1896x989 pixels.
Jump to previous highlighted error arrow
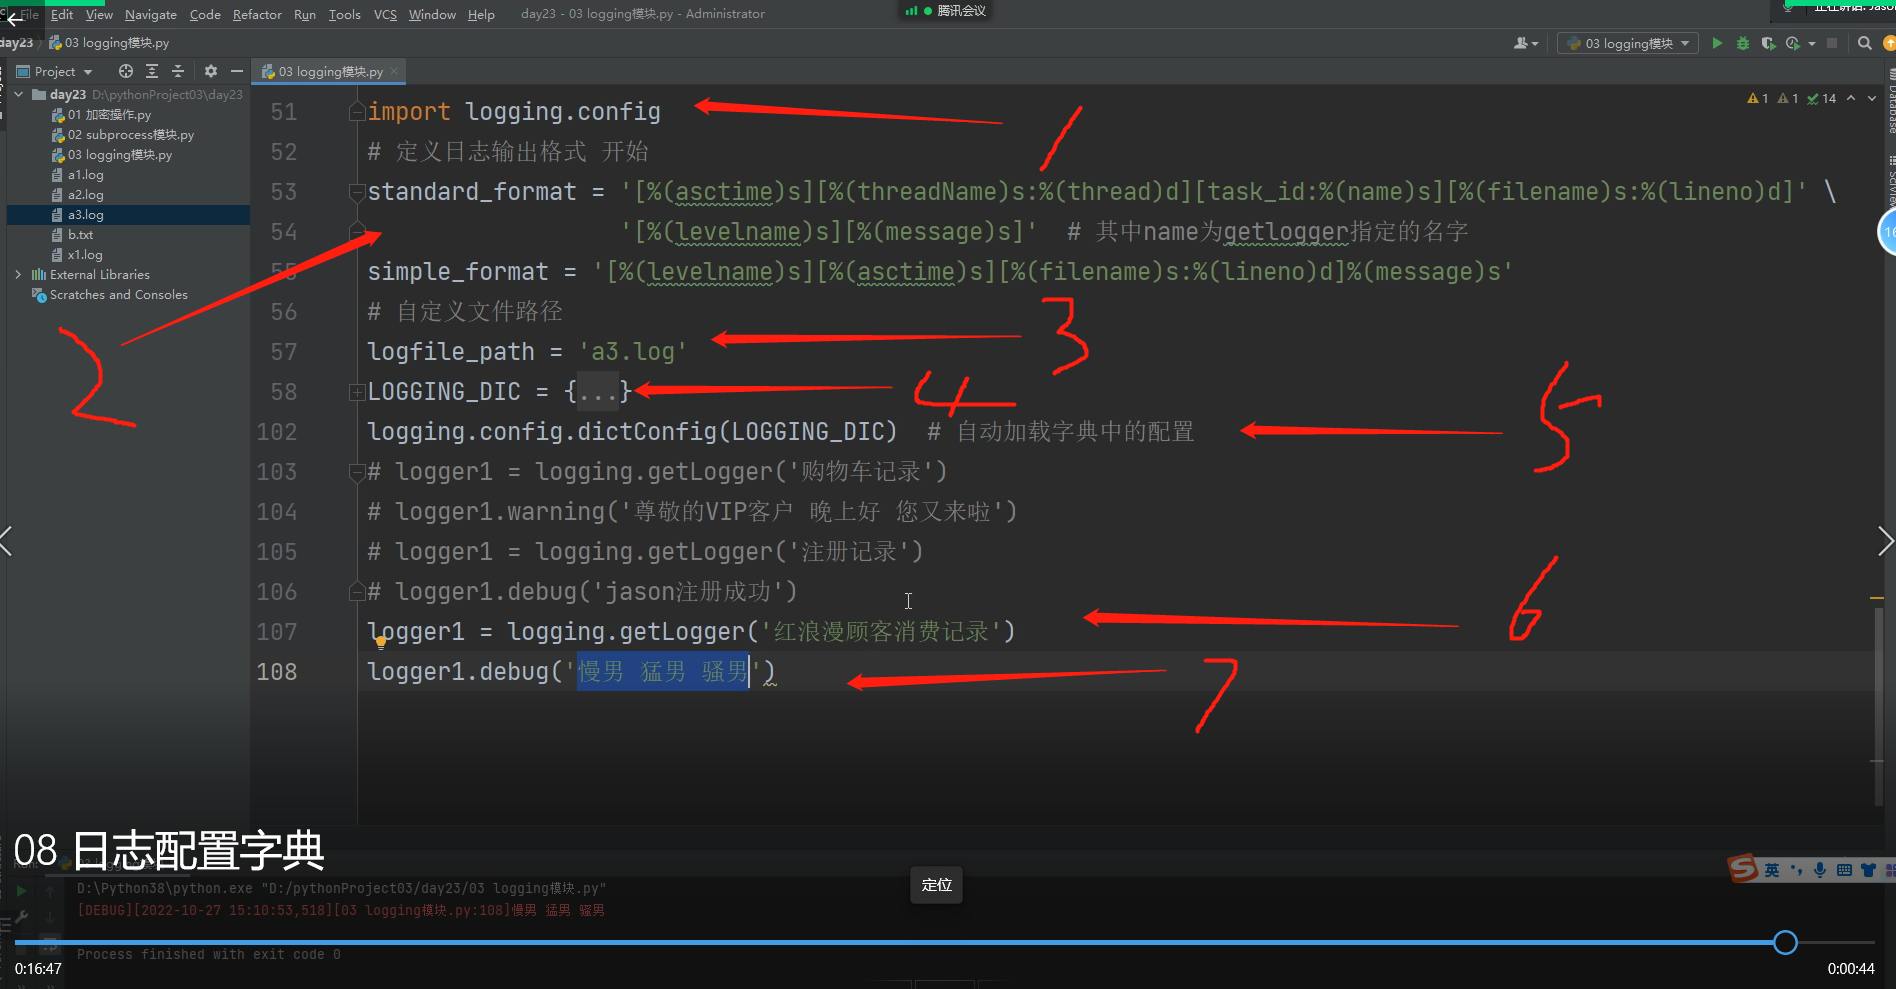[1851, 98]
